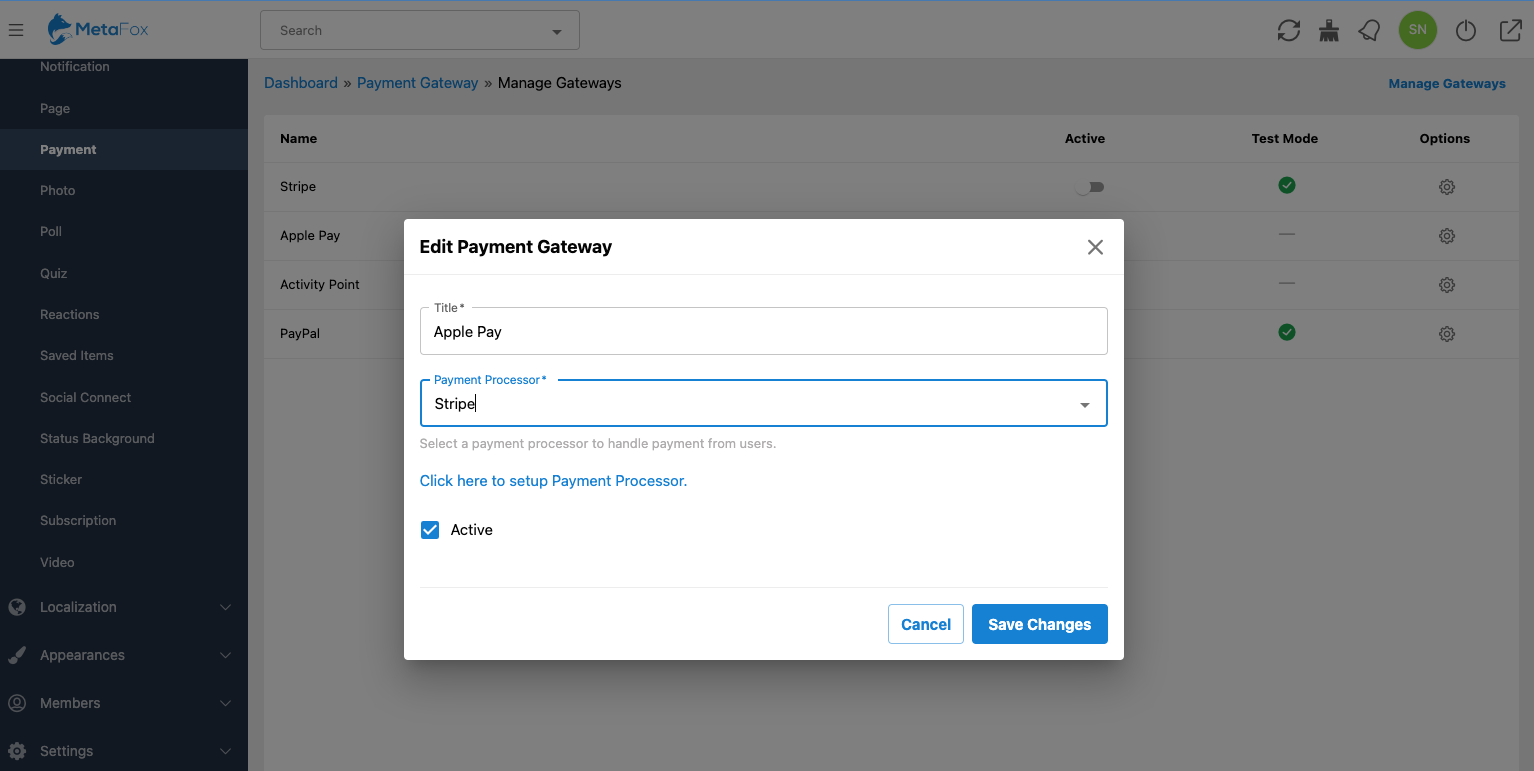
Task: Click into the Title input field
Action: pos(763,332)
